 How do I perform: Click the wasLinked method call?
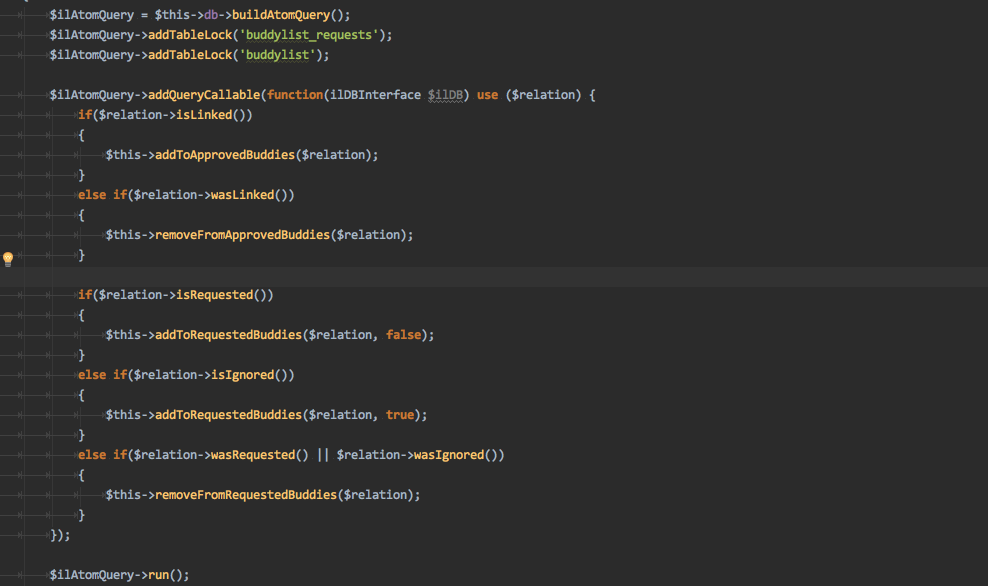click(x=241, y=195)
